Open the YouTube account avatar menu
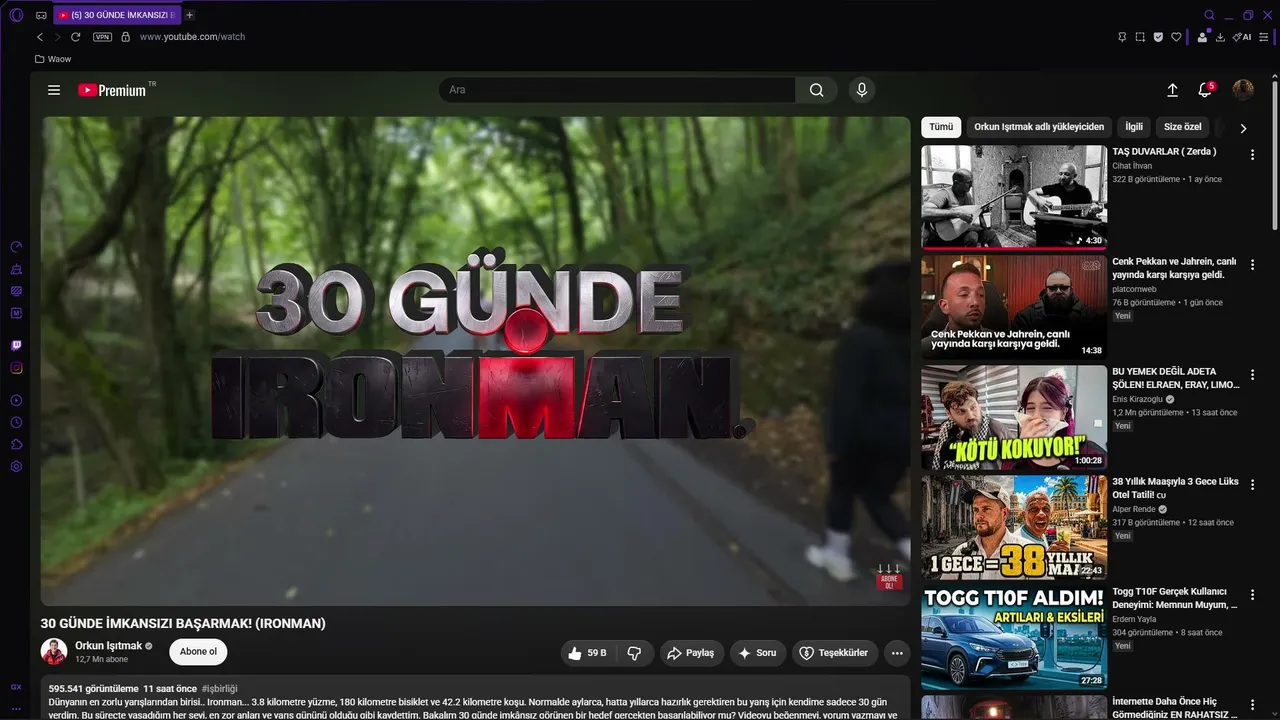 (x=1243, y=90)
